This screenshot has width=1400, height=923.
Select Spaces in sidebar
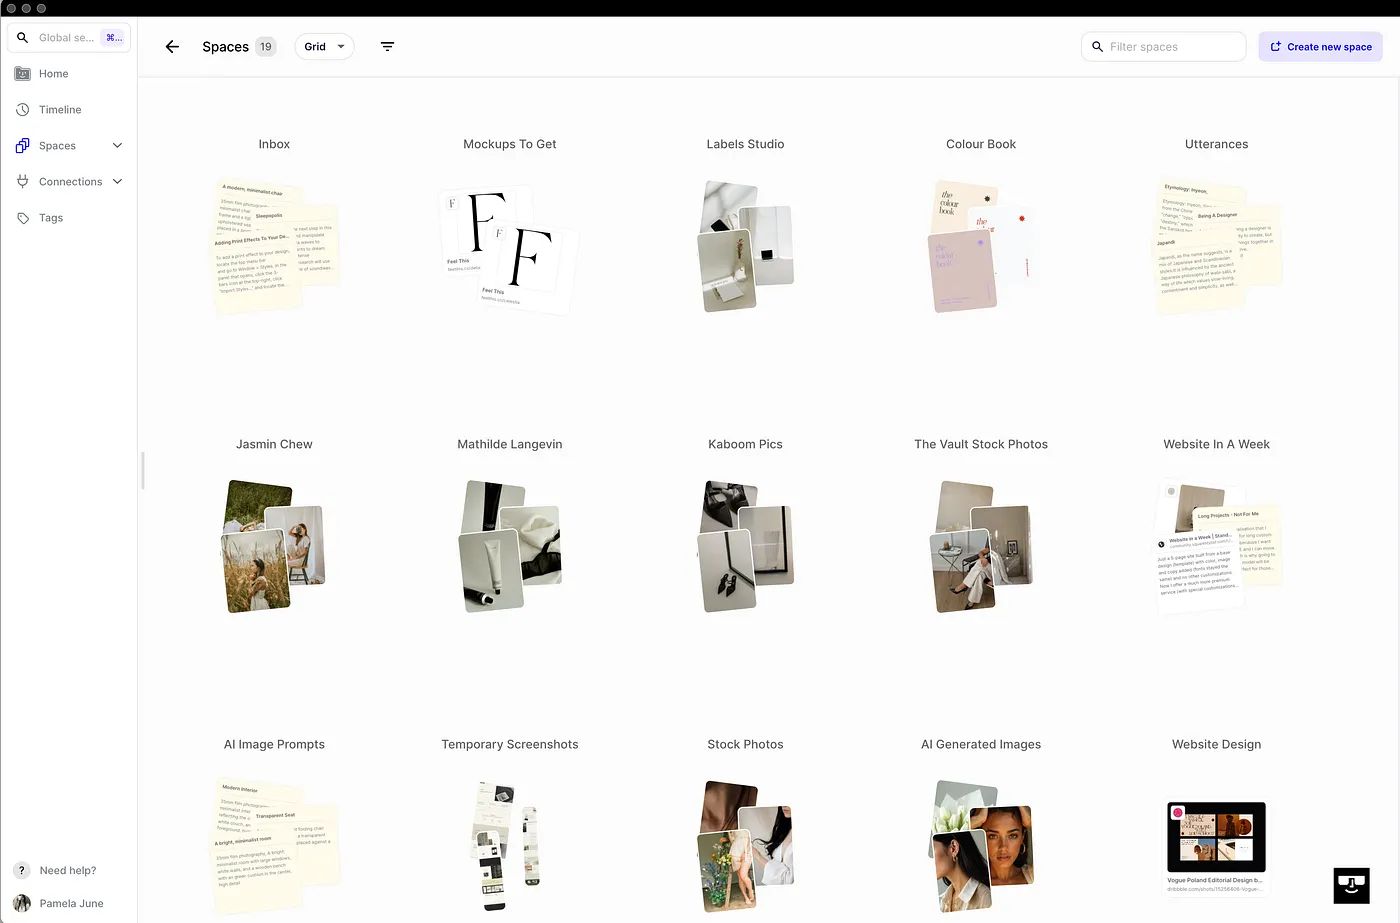click(57, 146)
